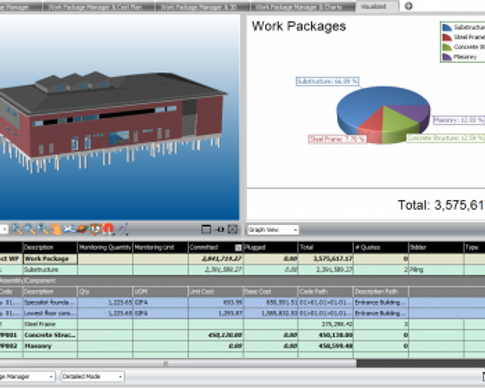
Task: Select the Work Package description cell
Action: pyautogui.click(x=50, y=259)
